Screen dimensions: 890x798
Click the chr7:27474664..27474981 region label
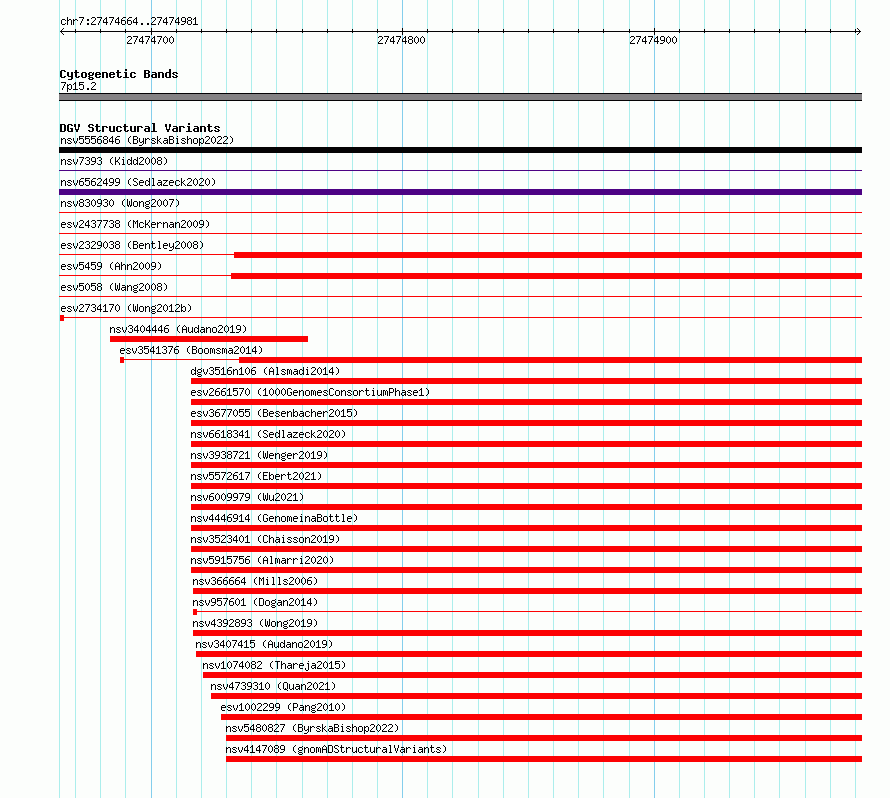pos(129,22)
